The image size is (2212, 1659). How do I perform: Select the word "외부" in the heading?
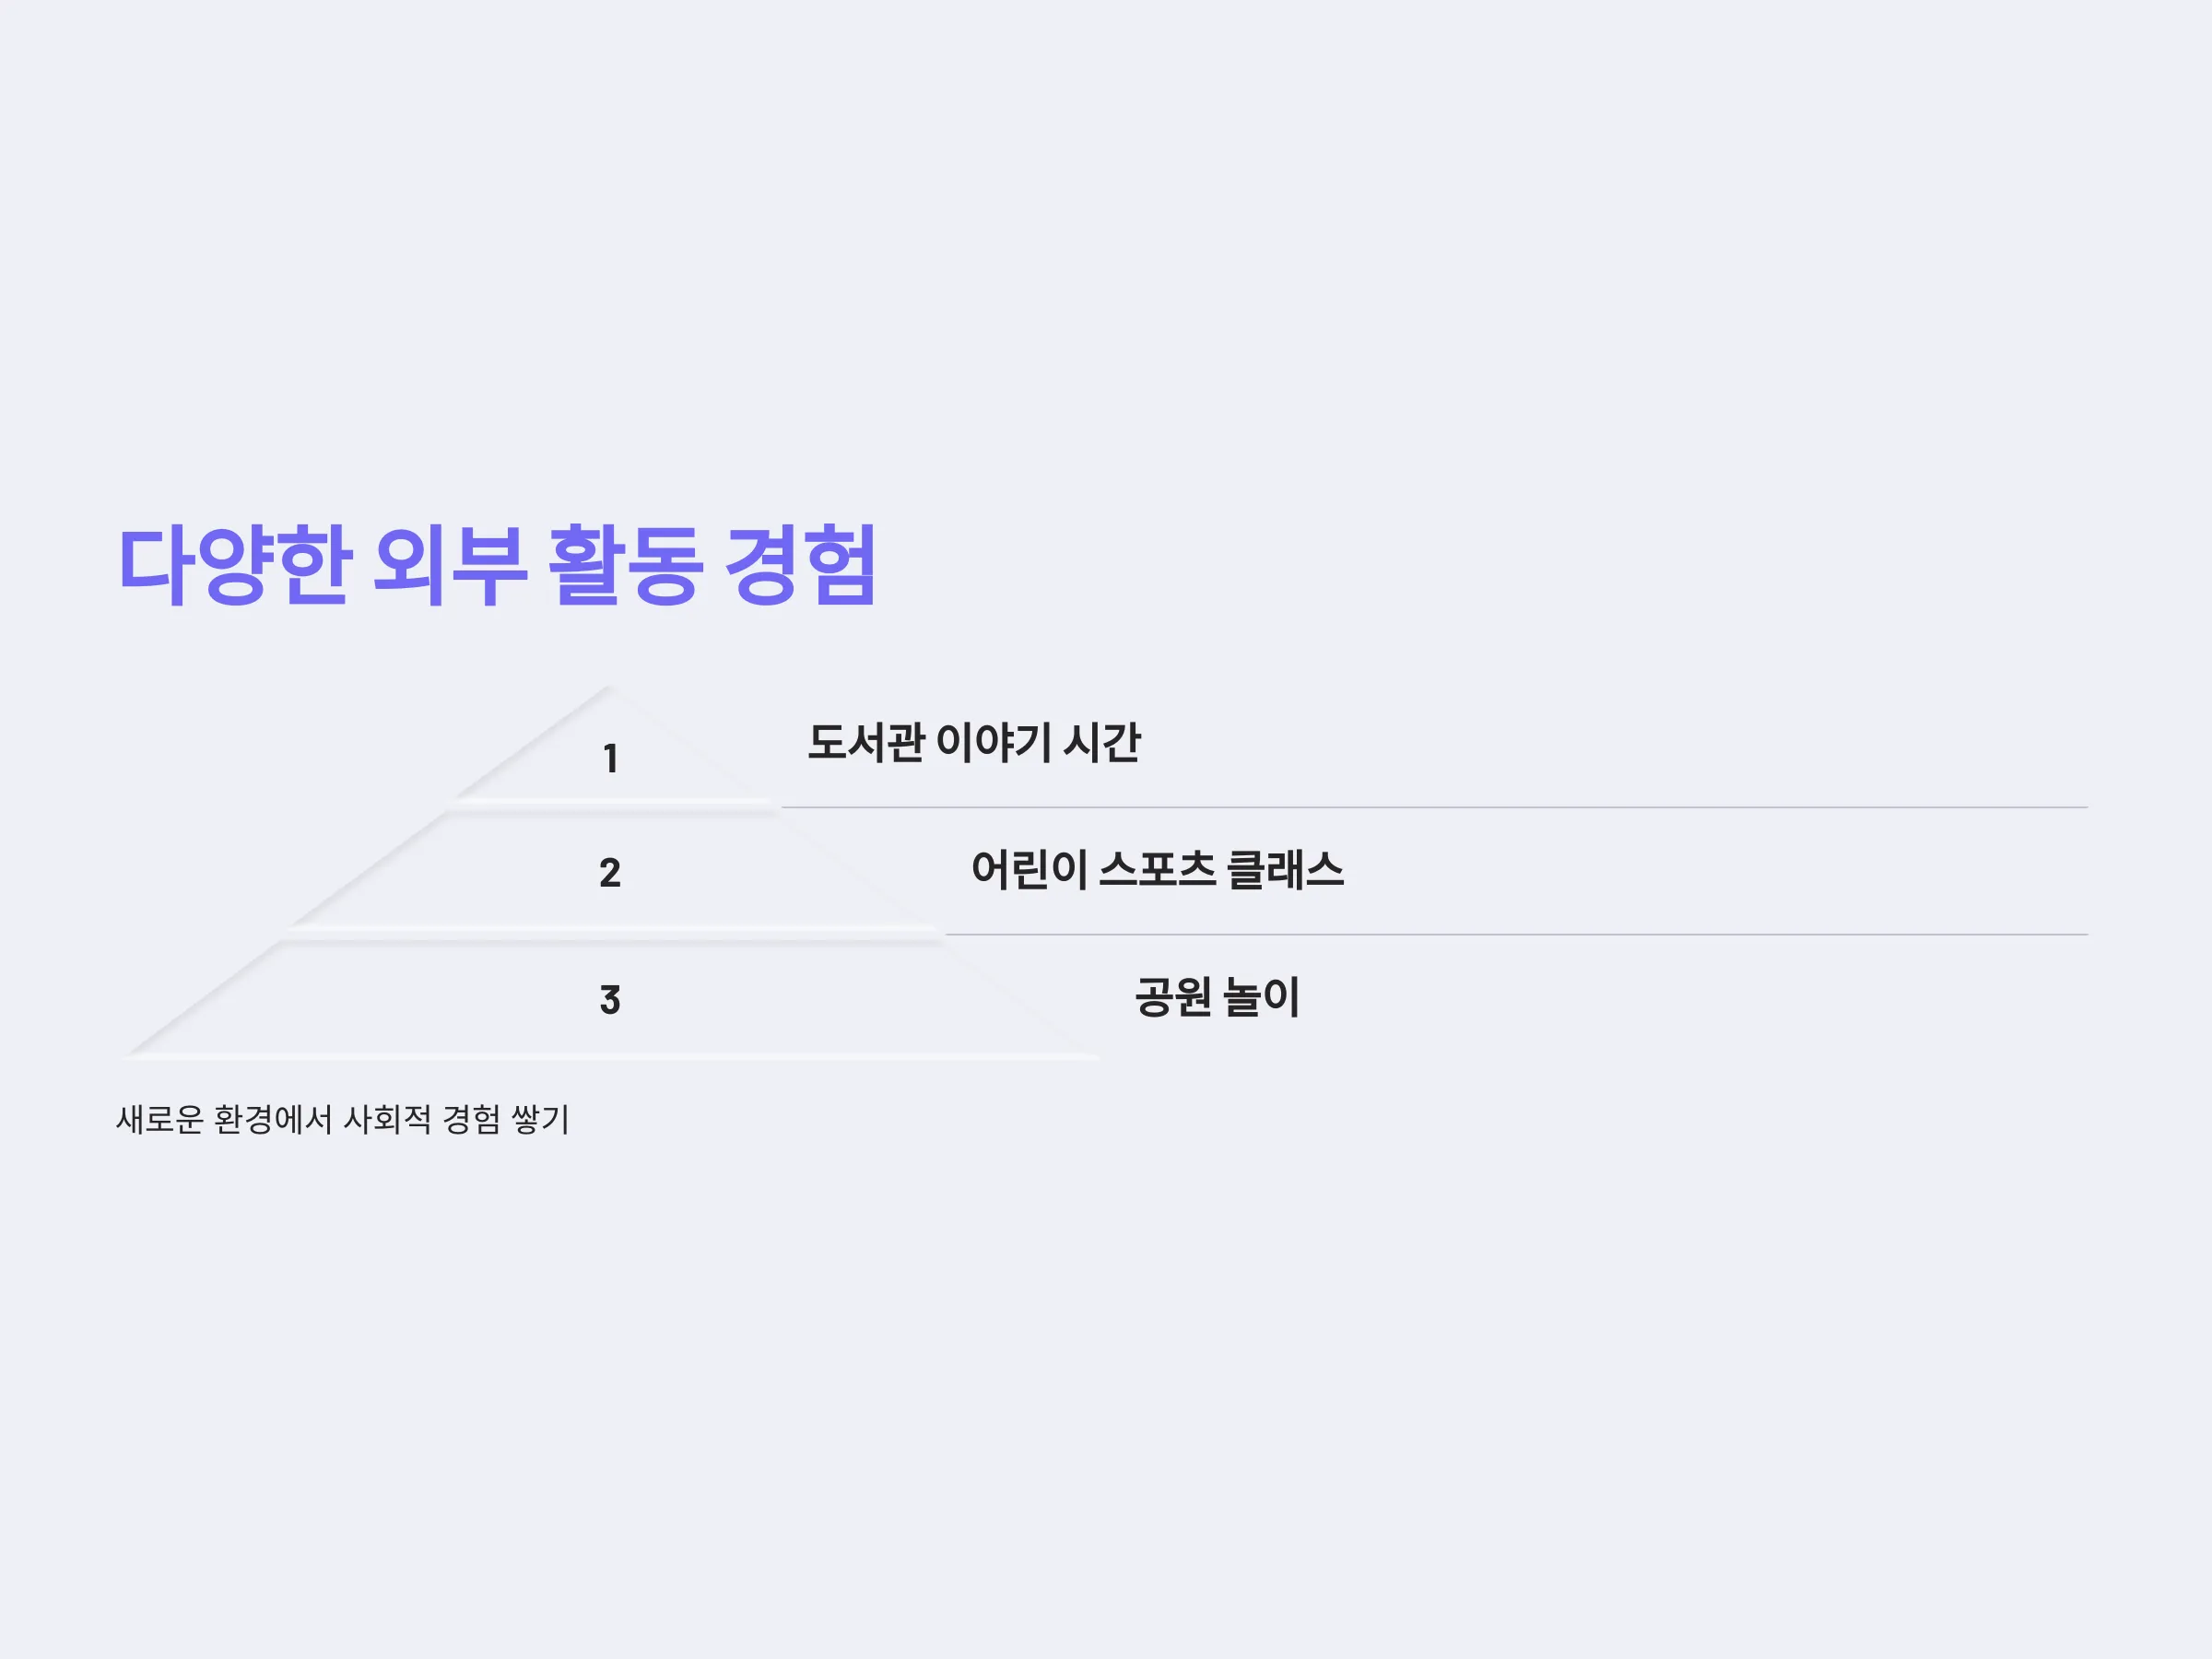click(x=450, y=564)
